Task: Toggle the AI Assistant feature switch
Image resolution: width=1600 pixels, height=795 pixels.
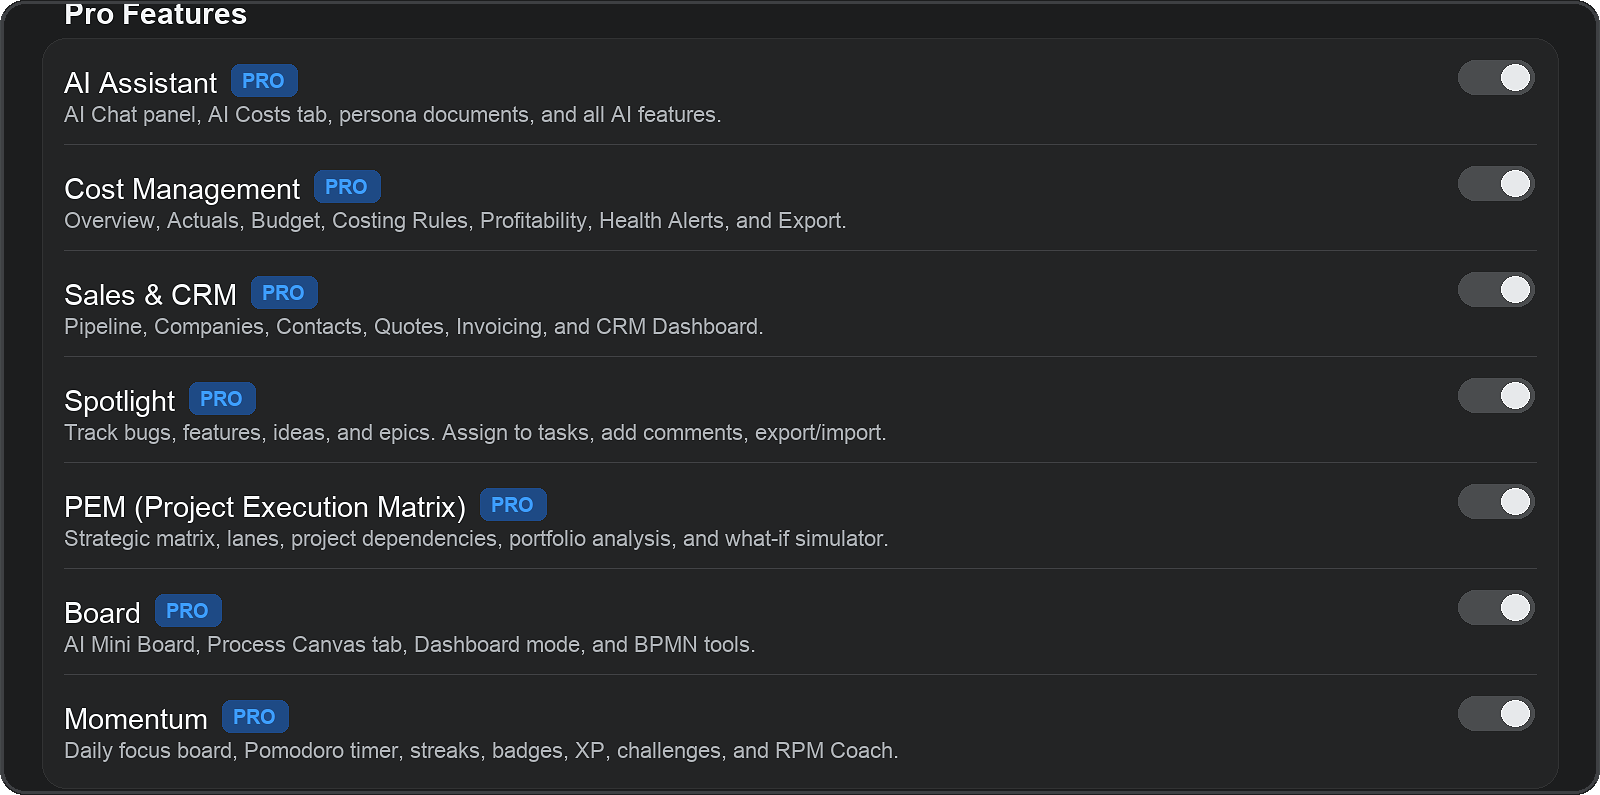Action: [x=1496, y=78]
